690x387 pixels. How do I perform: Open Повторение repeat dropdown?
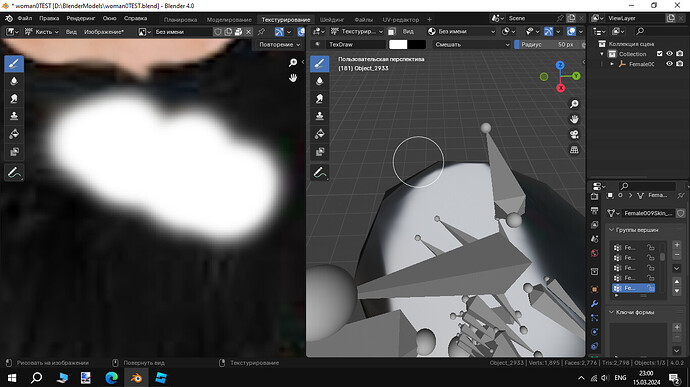pyautogui.click(x=279, y=44)
